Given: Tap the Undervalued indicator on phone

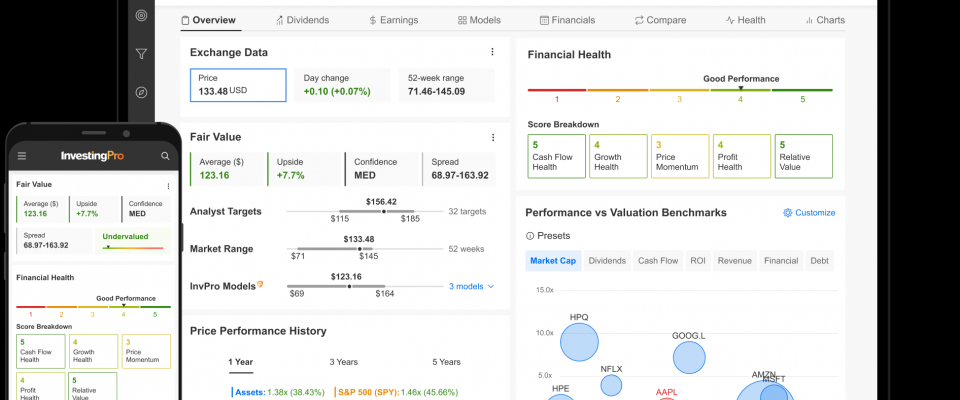Looking at the screenshot, I should [x=133, y=241].
